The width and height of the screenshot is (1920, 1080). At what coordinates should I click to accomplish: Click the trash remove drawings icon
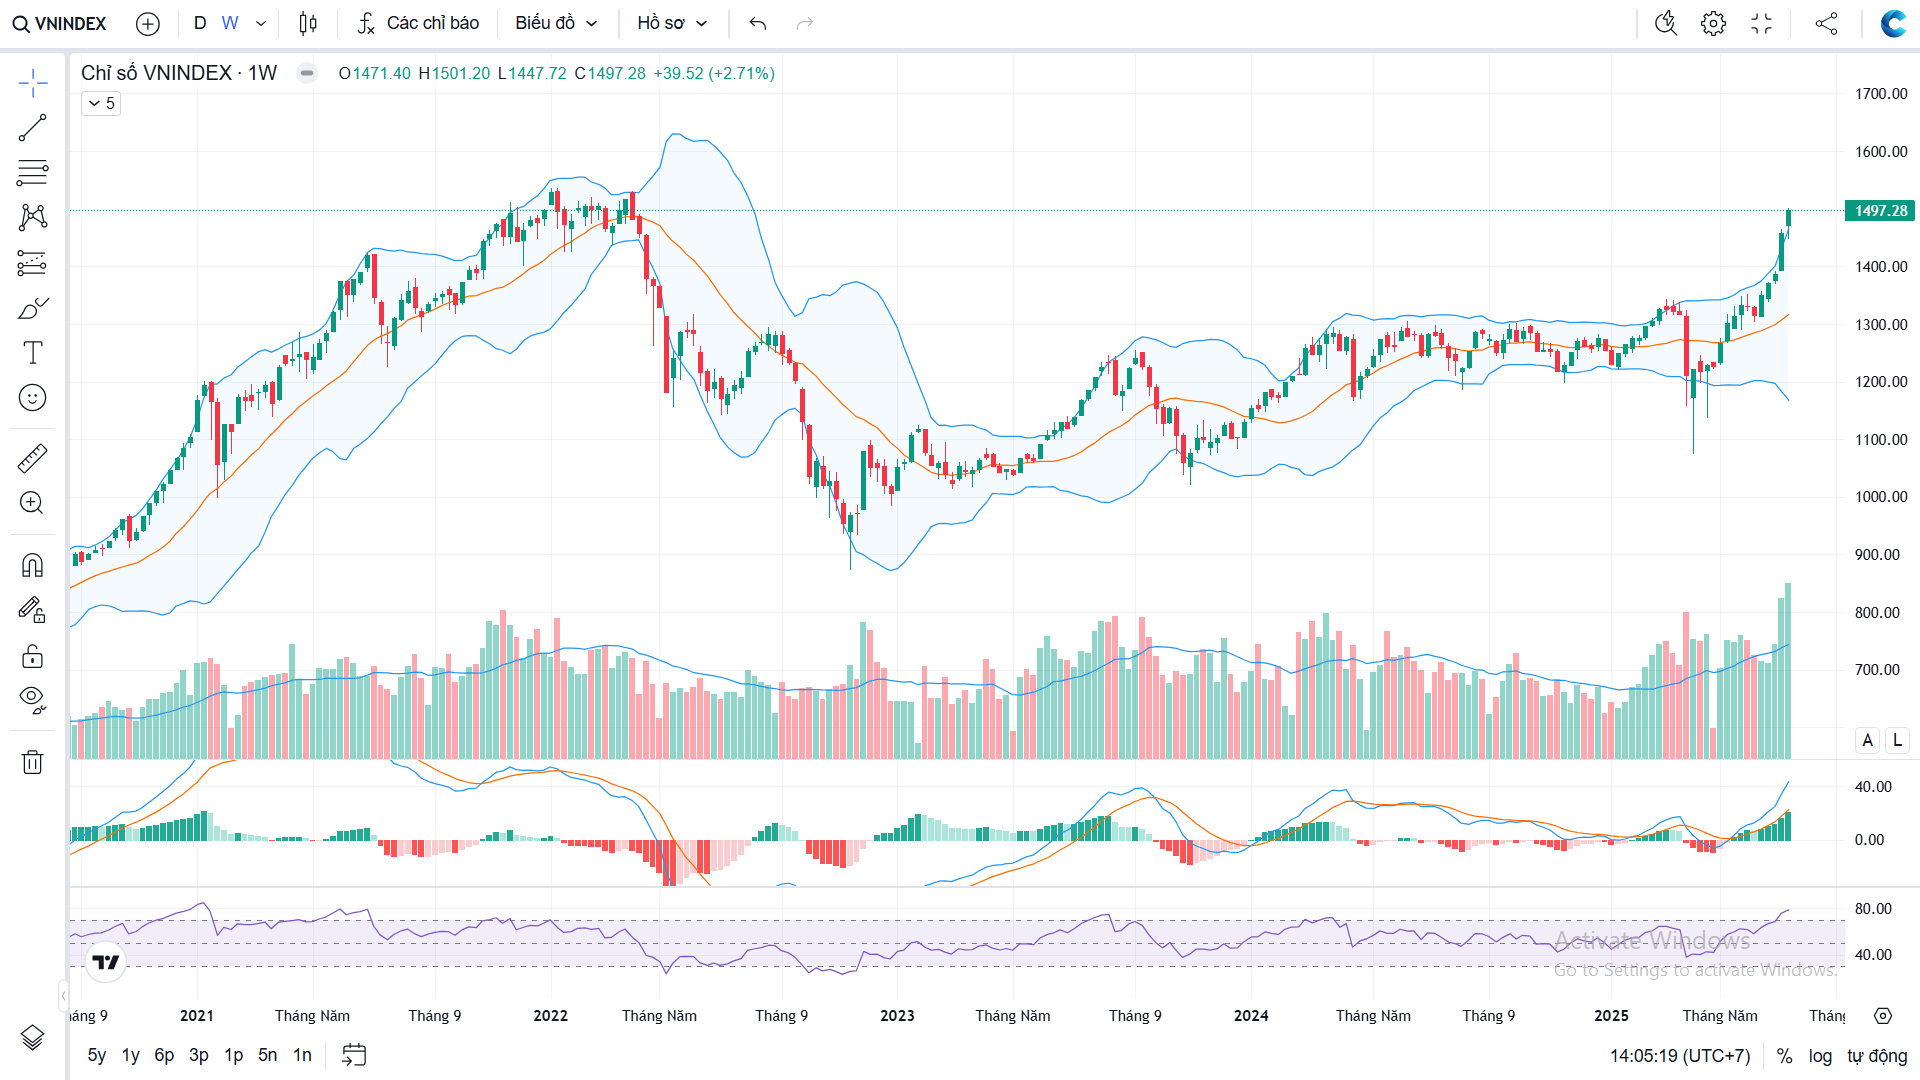pos(32,762)
